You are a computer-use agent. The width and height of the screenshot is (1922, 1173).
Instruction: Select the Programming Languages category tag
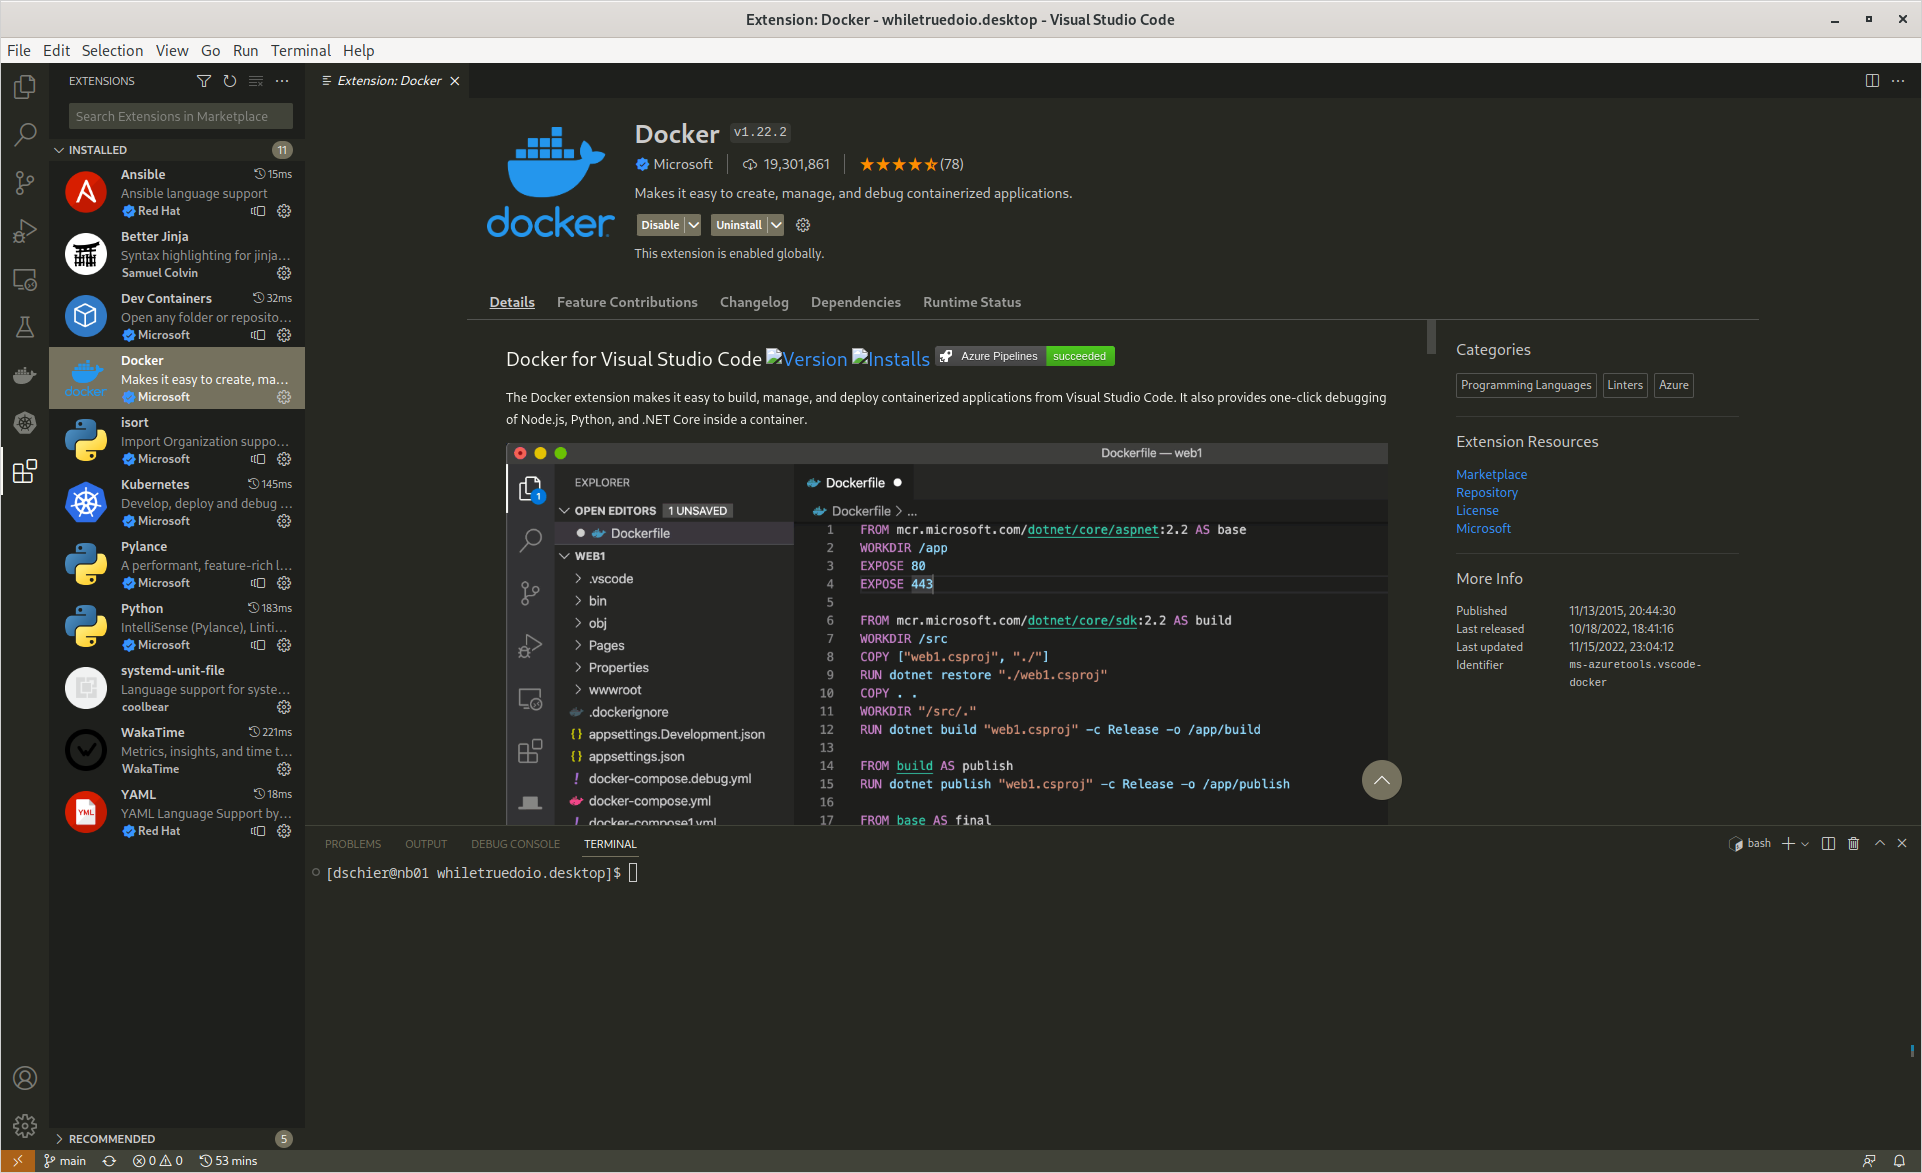pyautogui.click(x=1526, y=385)
